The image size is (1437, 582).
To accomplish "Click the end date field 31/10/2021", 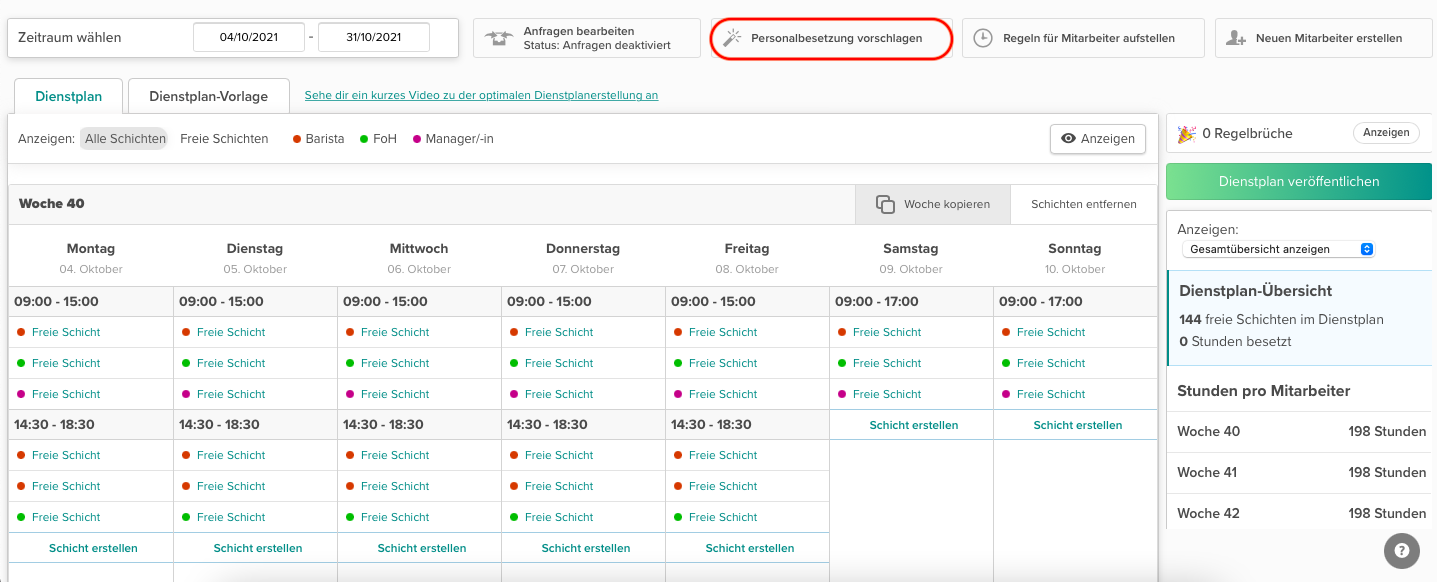I will (374, 38).
